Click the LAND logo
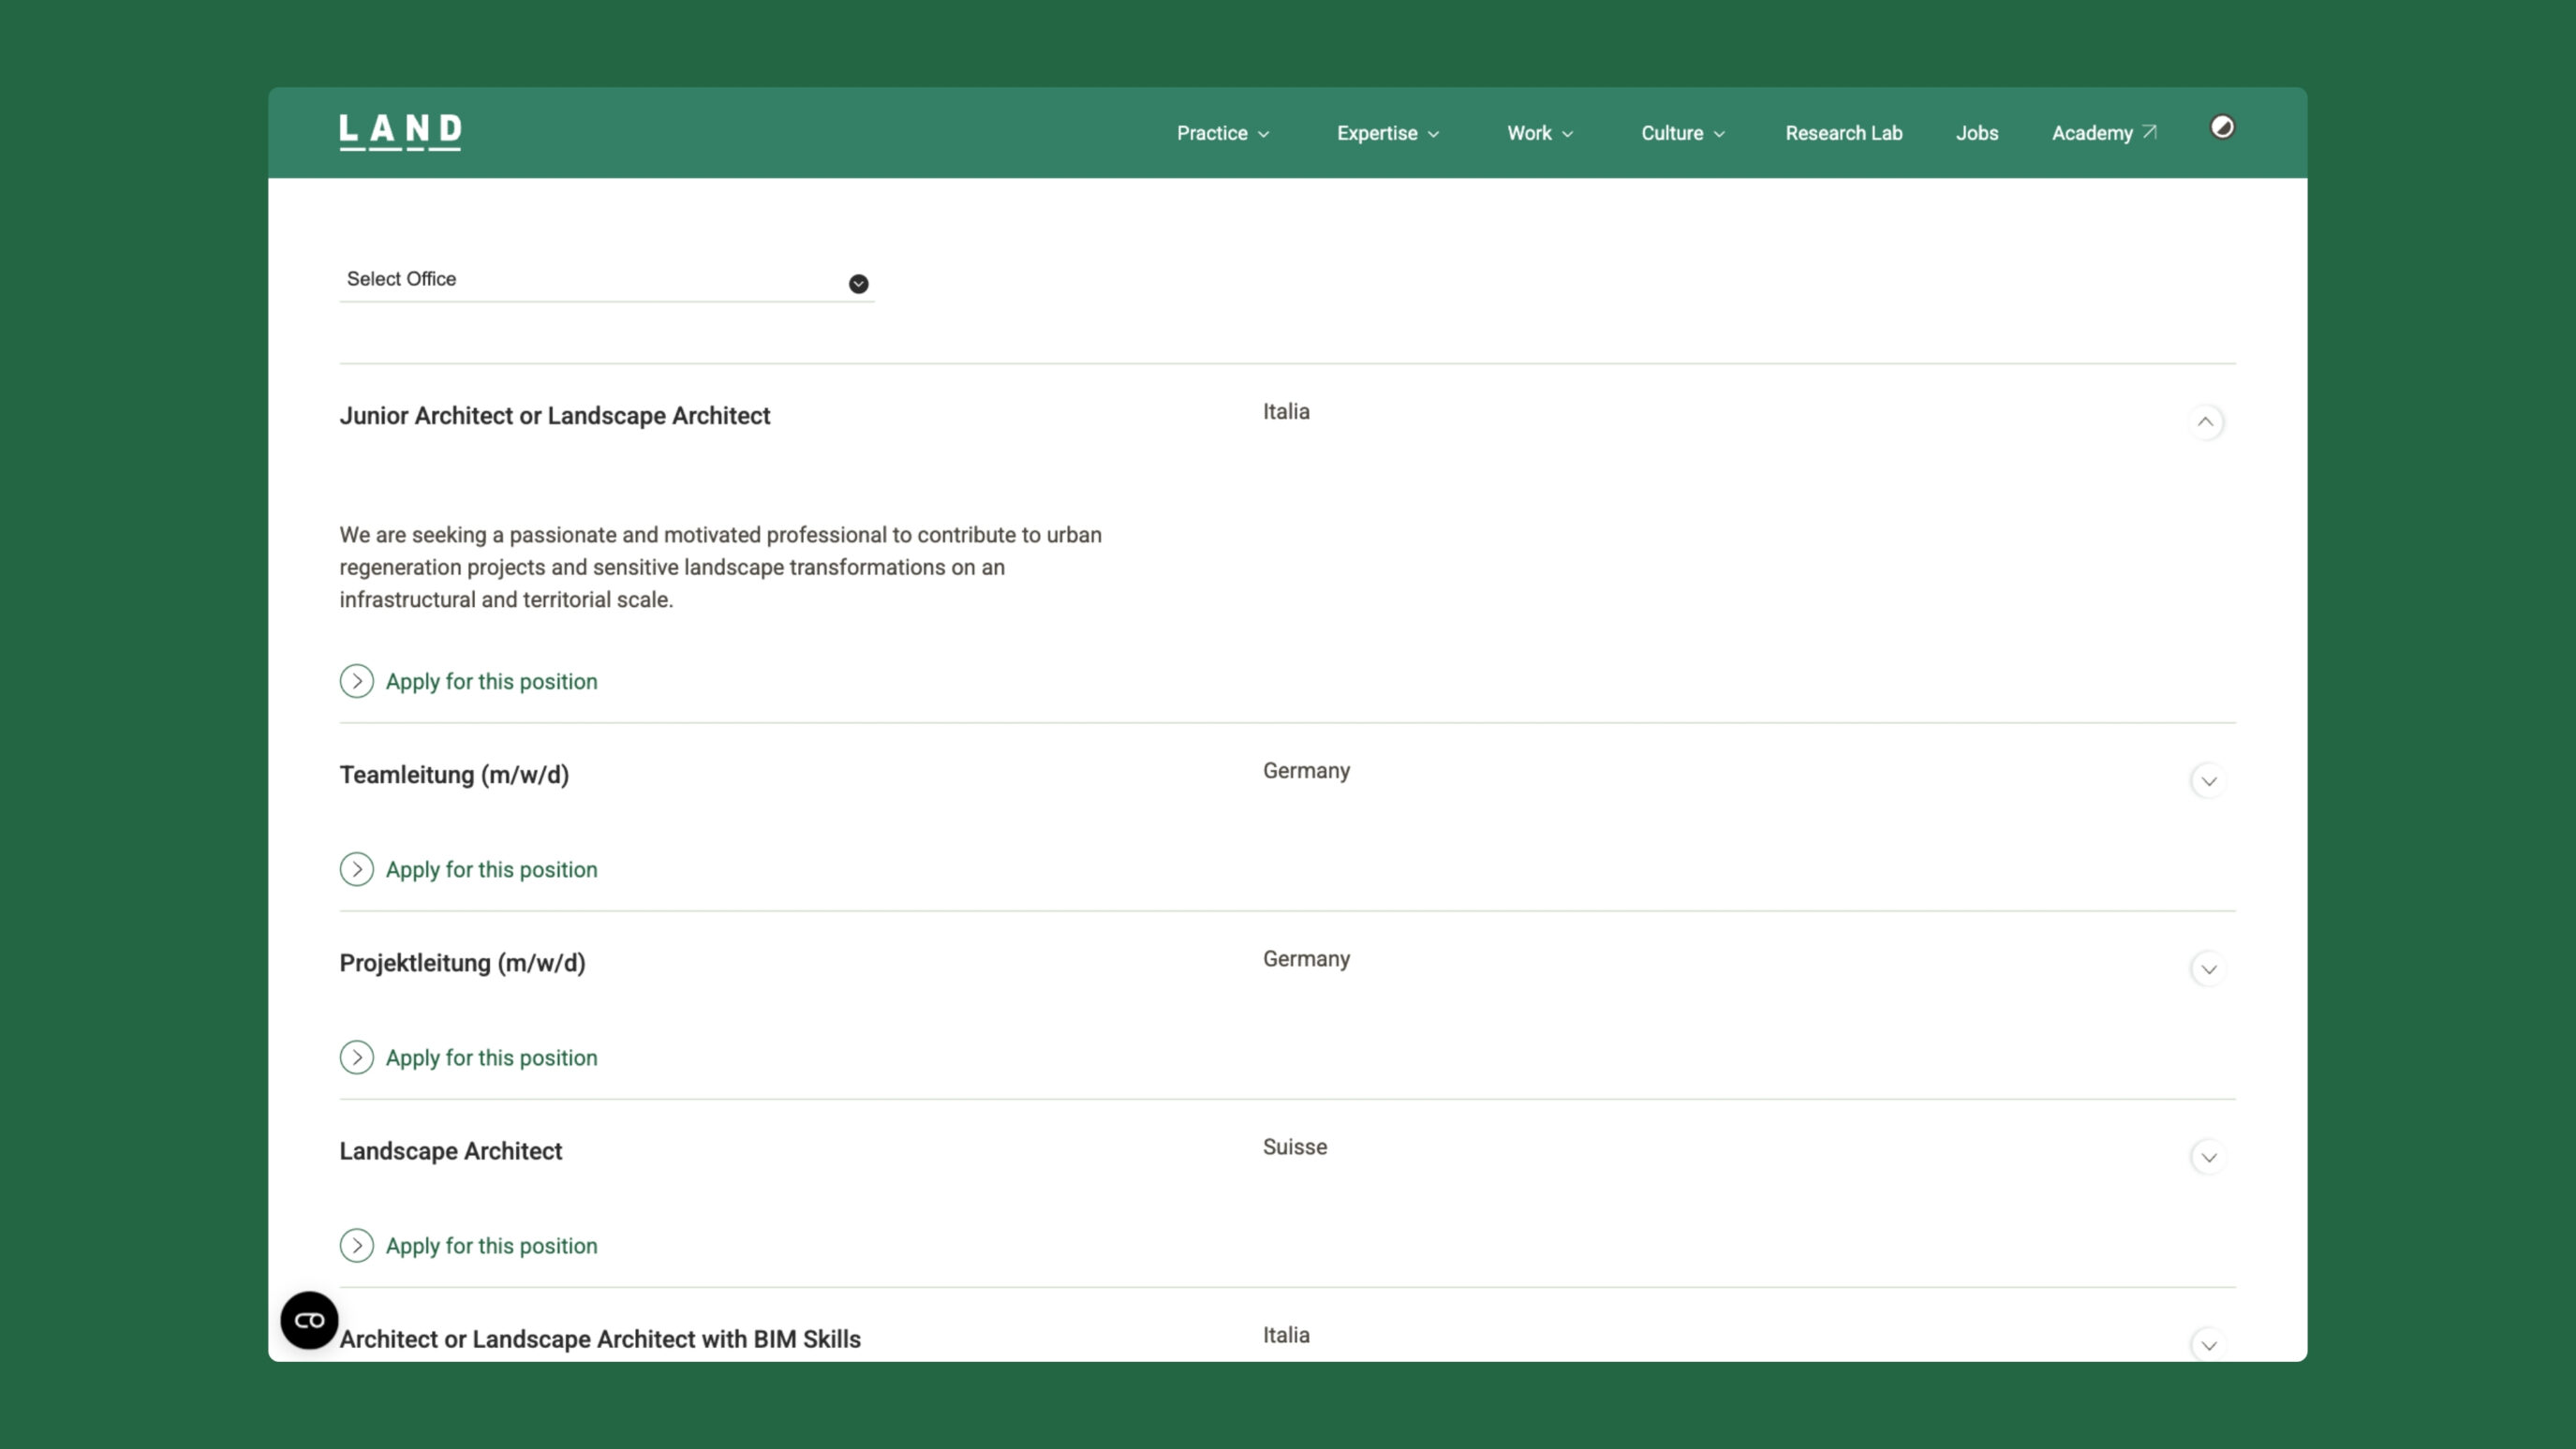2576x1449 pixels. [x=400, y=131]
